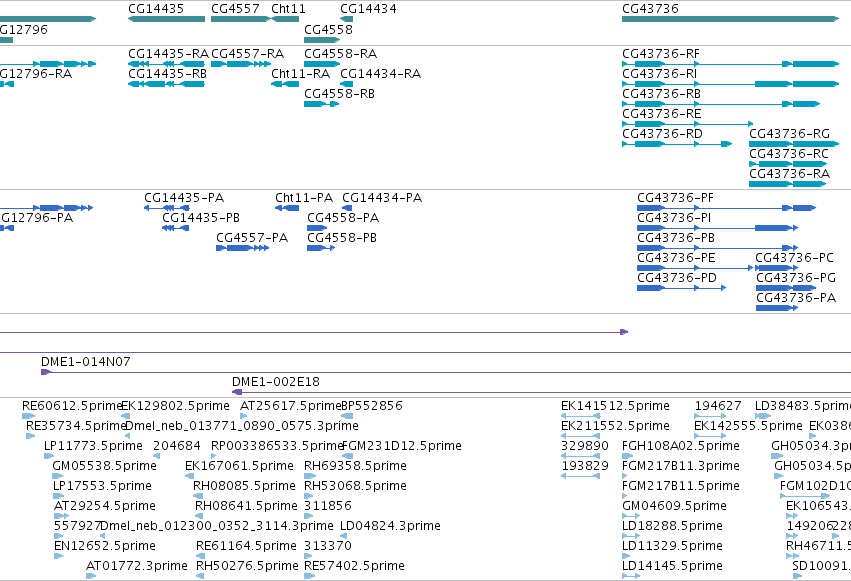This screenshot has height=581, width=851.
Task: Select protein CG14435-PB
Action: tap(201, 218)
